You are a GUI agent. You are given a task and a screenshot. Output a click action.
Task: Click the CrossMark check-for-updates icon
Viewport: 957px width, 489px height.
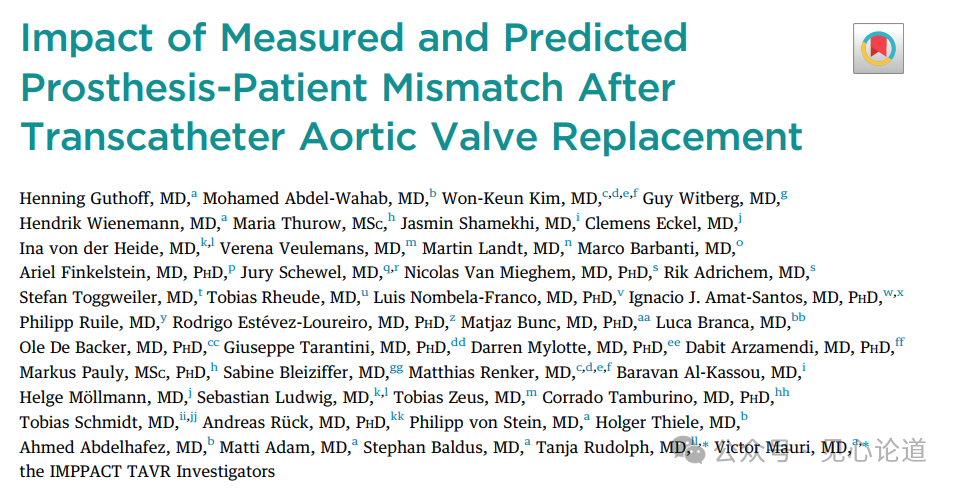(878, 49)
